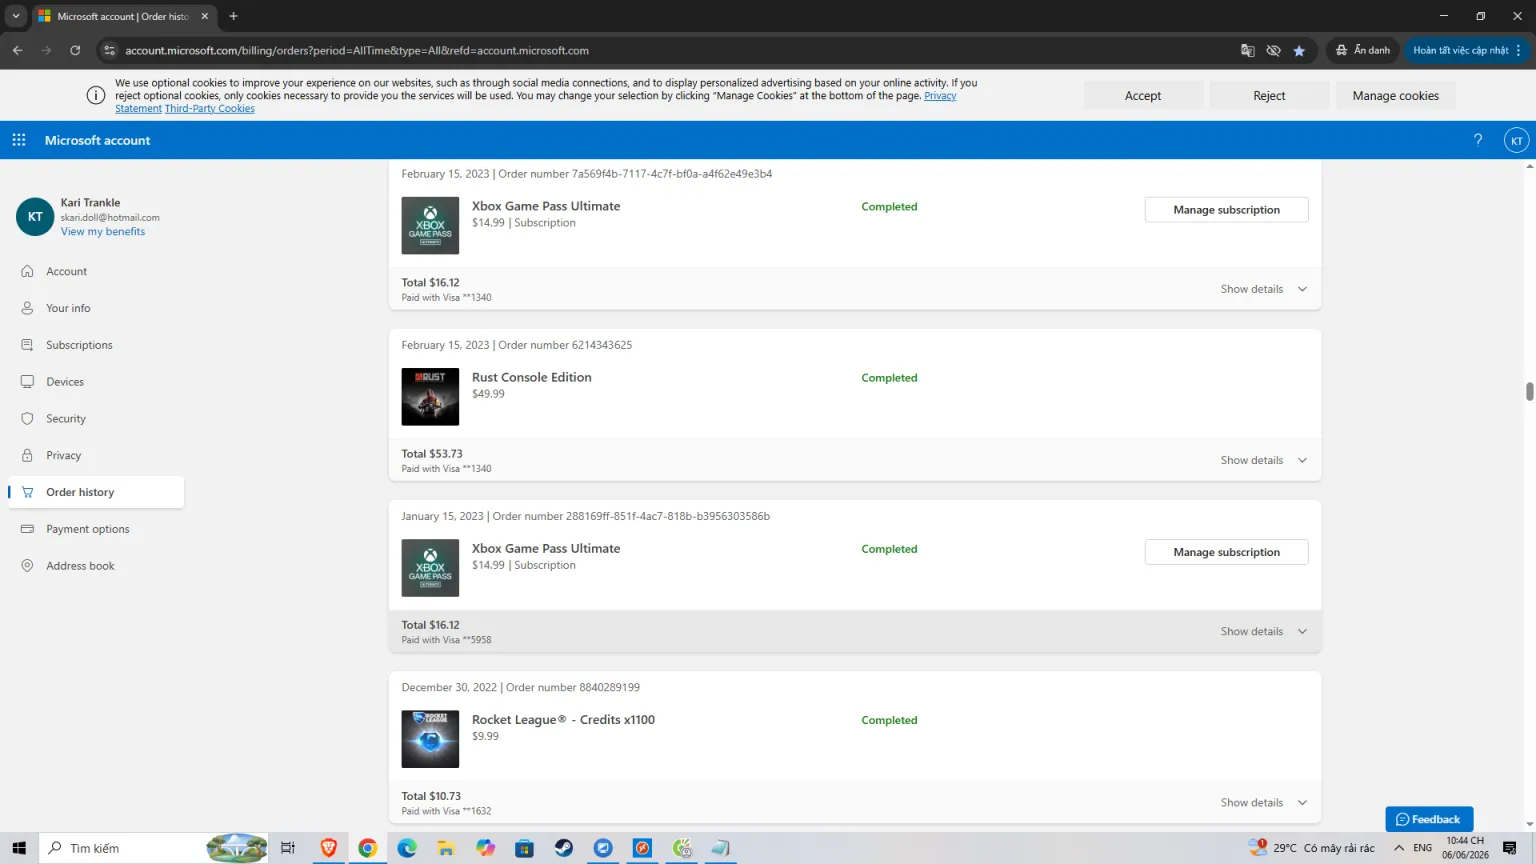This screenshot has height=864, width=1536.
Task: Open File Explorer from the taskbar
Action: click(446, 848)
